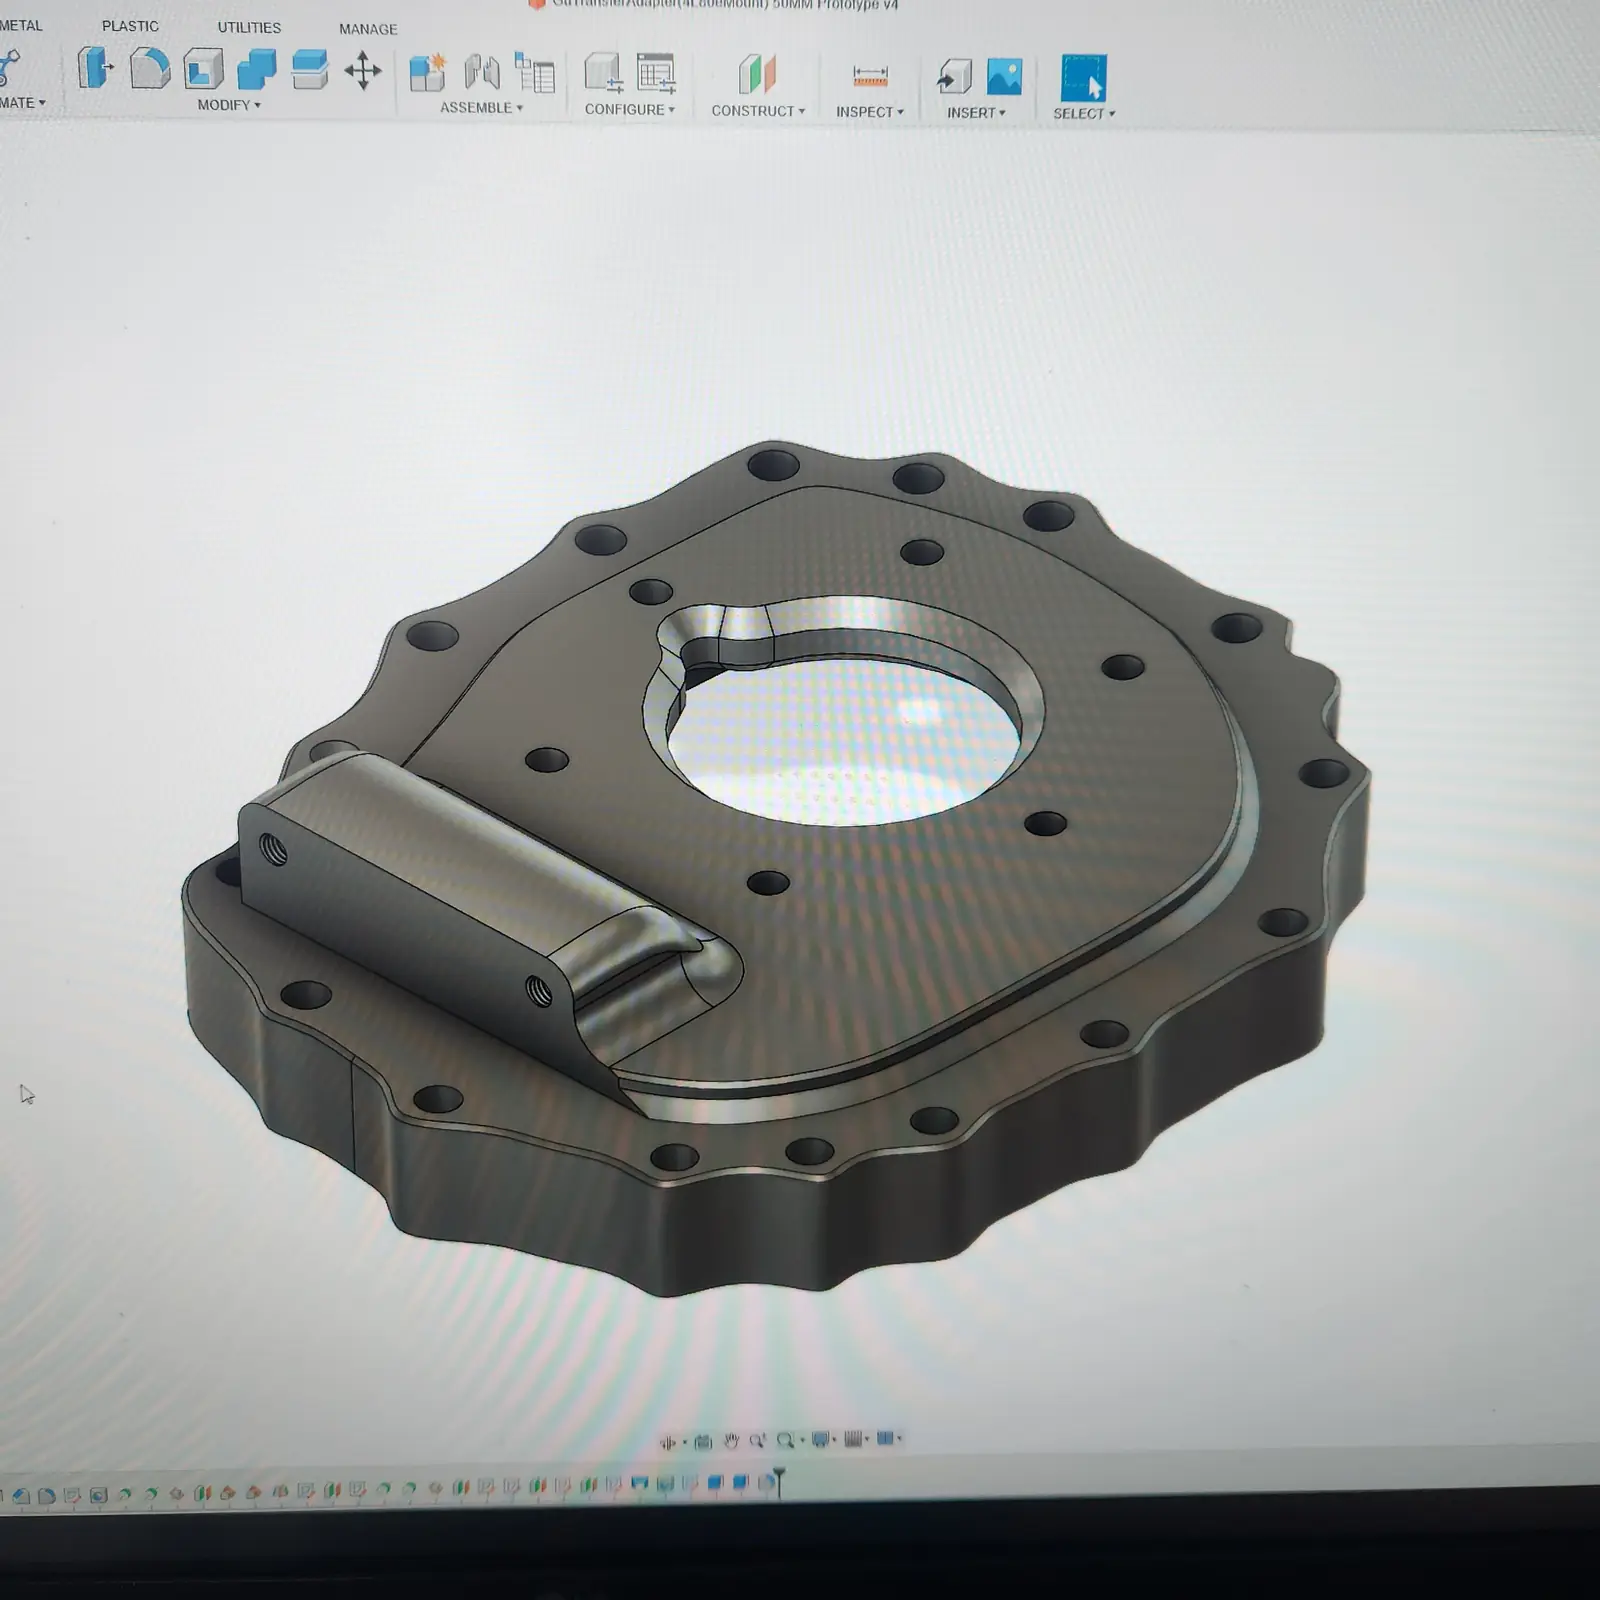Image resolution: width=1600 pixels, height=1600 pixels.
Task: Click the Insert Derive icon
Action: [x=954, y=77]
